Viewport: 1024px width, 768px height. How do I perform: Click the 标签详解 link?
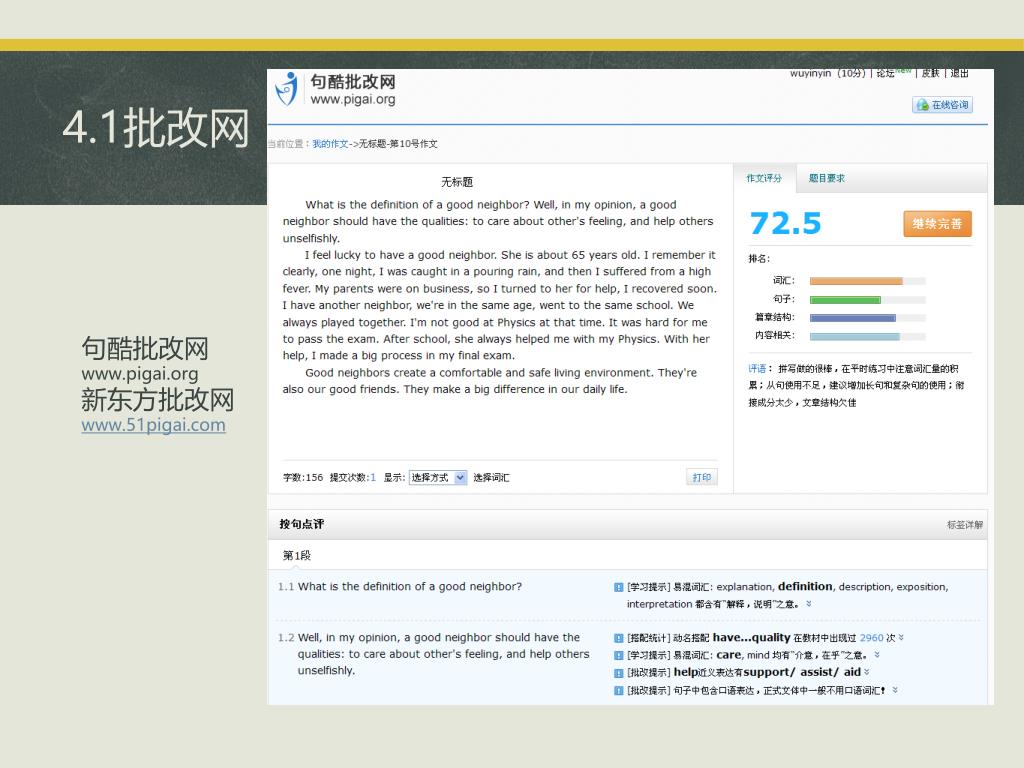(x=965, y=524)
